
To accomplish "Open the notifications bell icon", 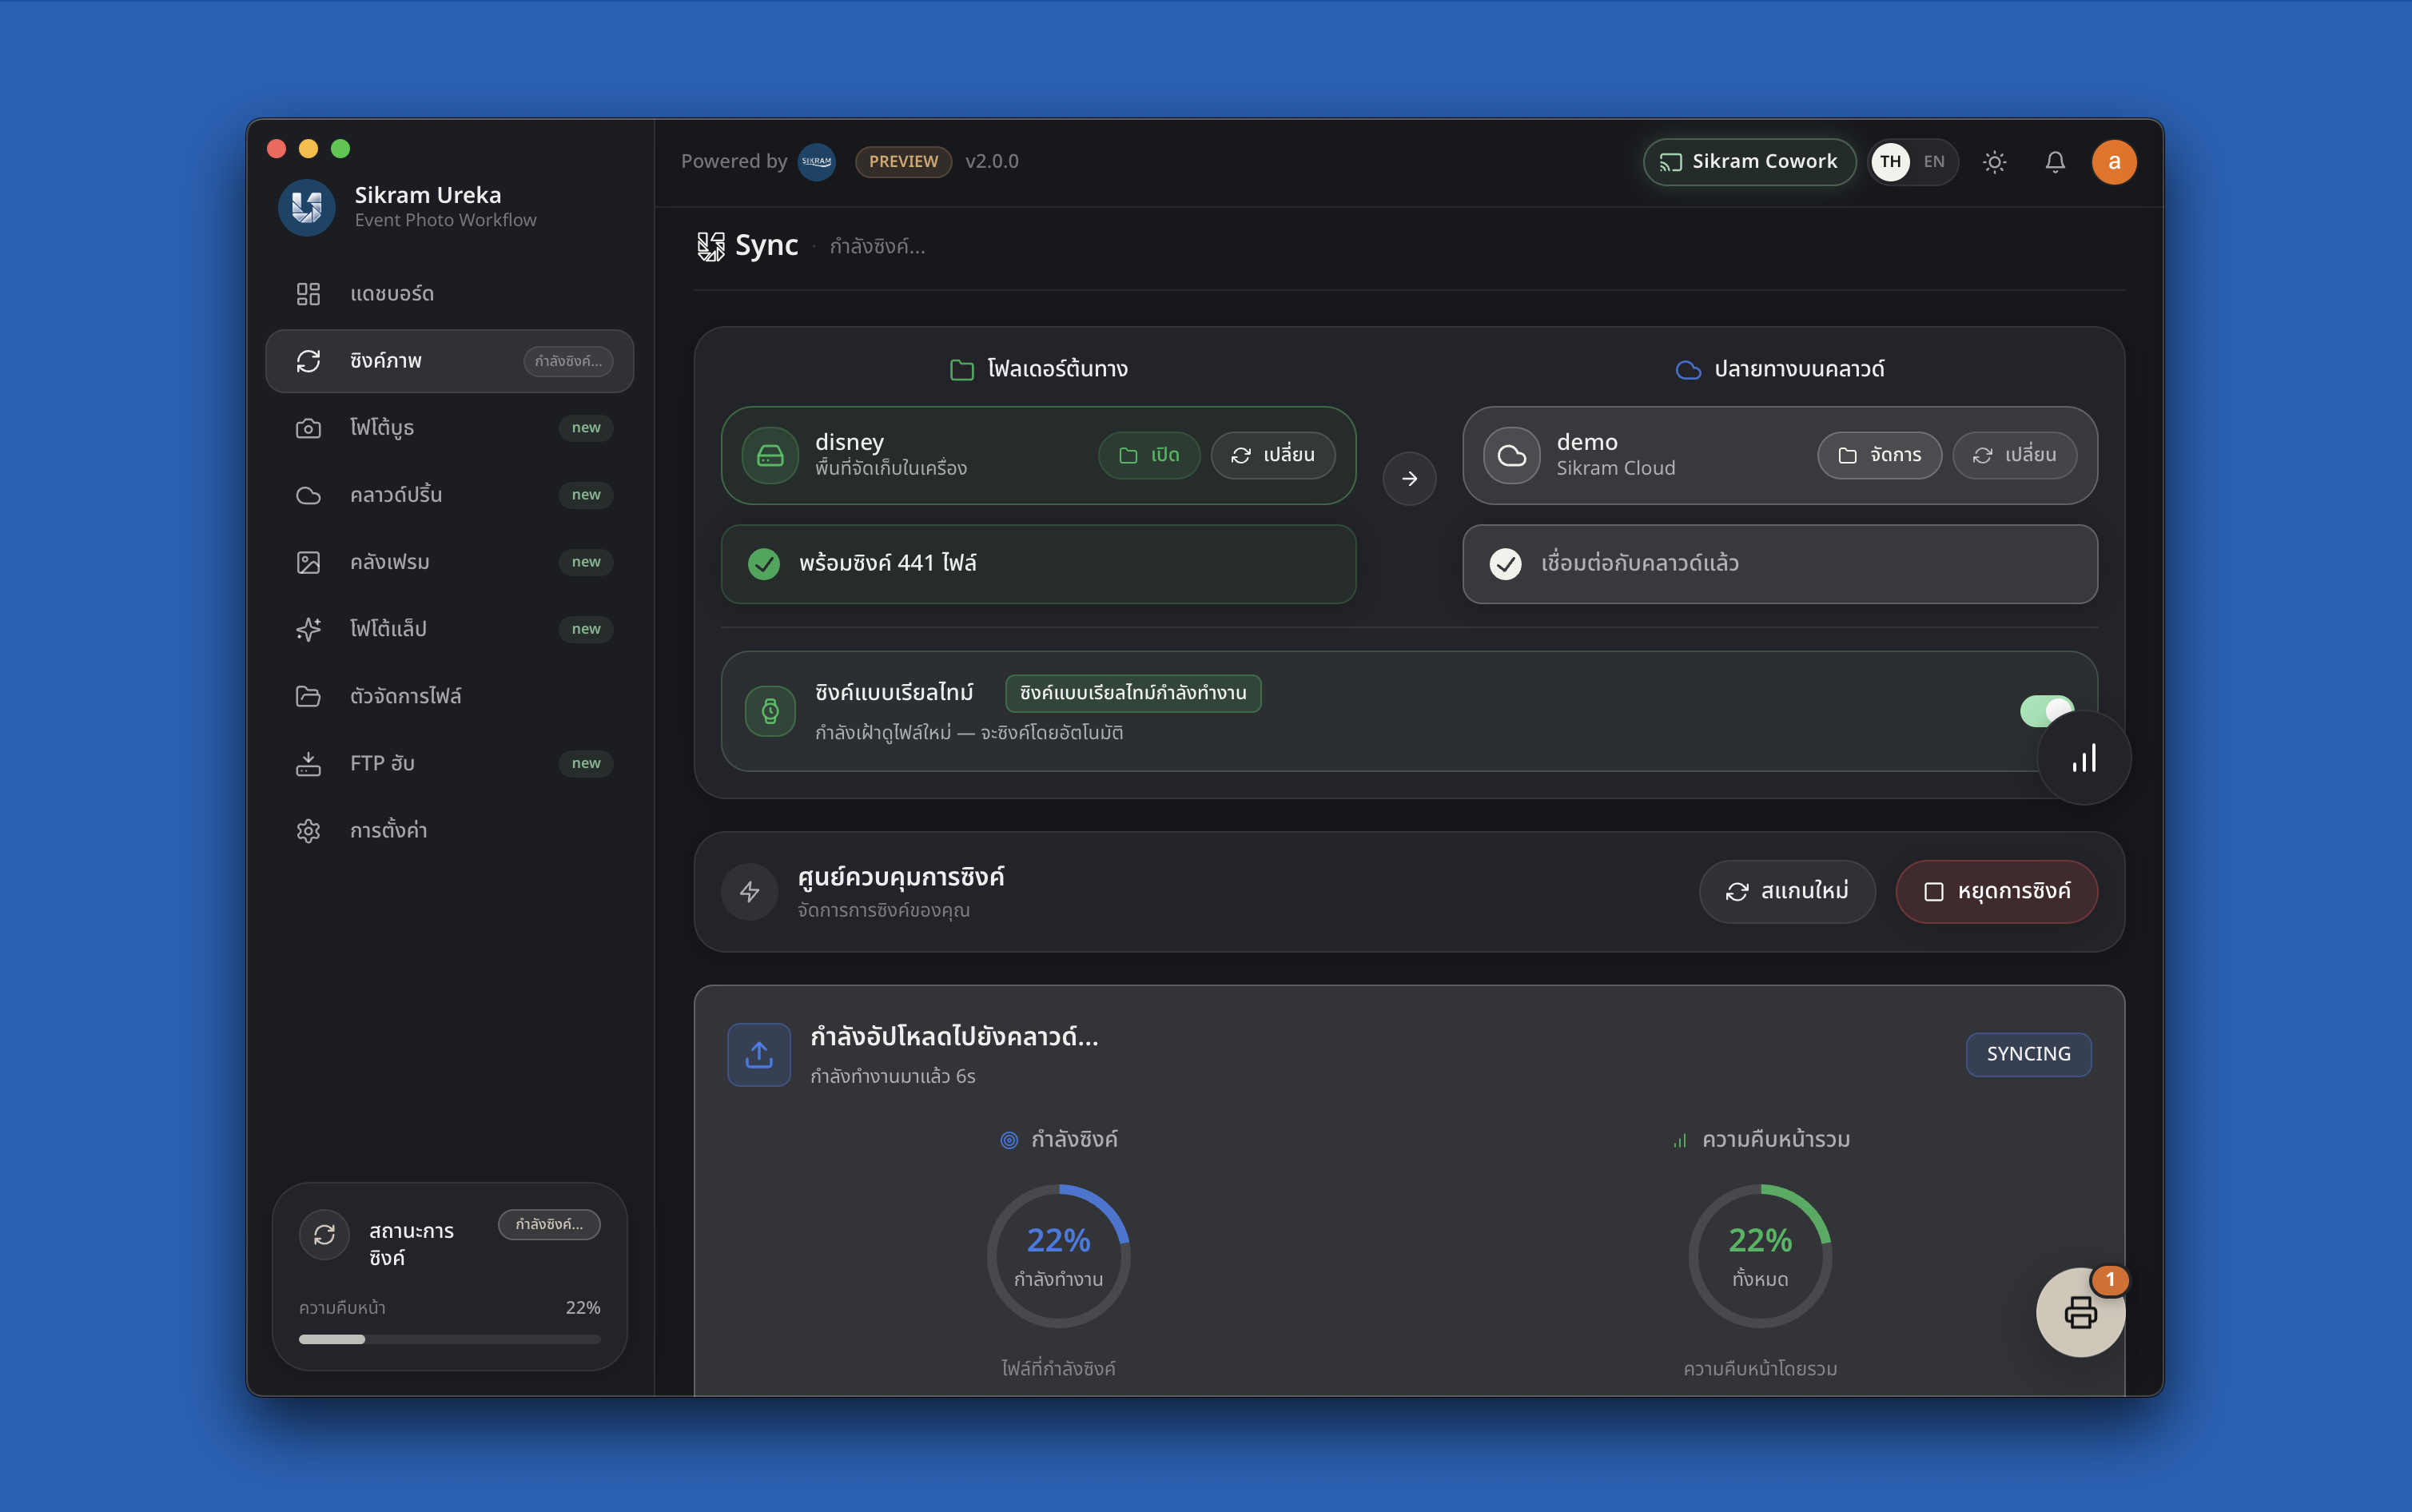I will click(2054, 162).
